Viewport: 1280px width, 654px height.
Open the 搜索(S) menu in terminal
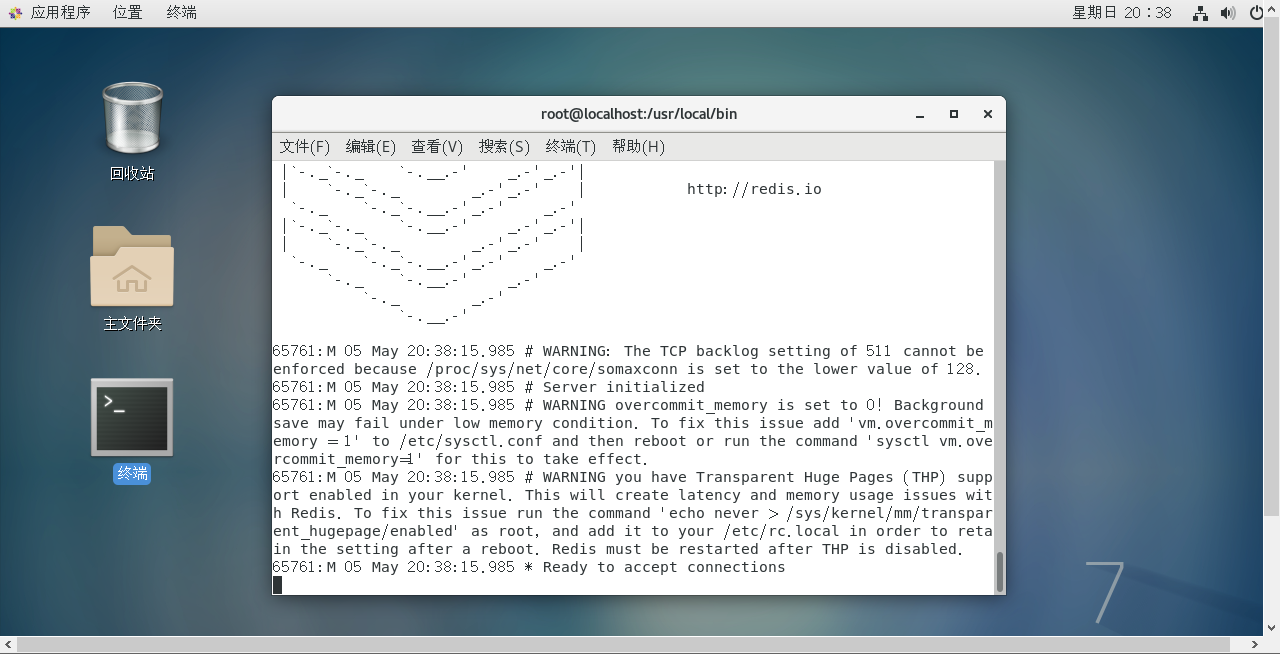pyautogui.click(x=504, y=146)
